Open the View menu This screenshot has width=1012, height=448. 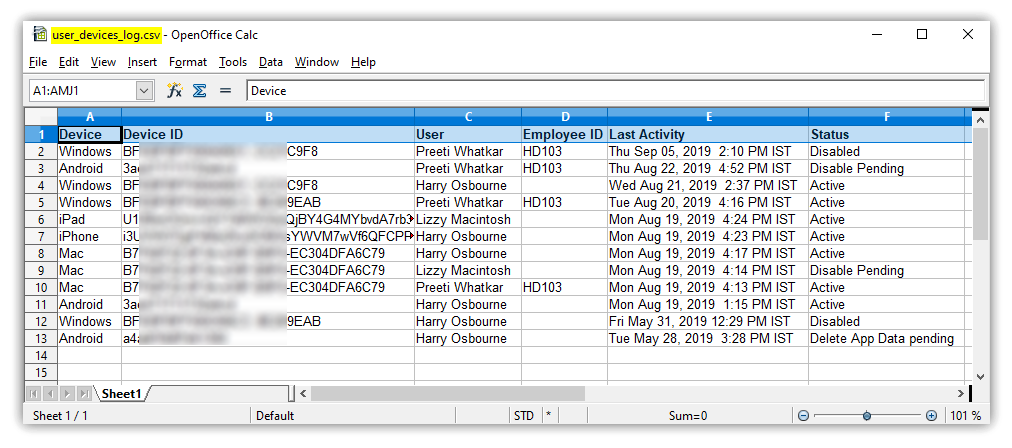[103, 62]
